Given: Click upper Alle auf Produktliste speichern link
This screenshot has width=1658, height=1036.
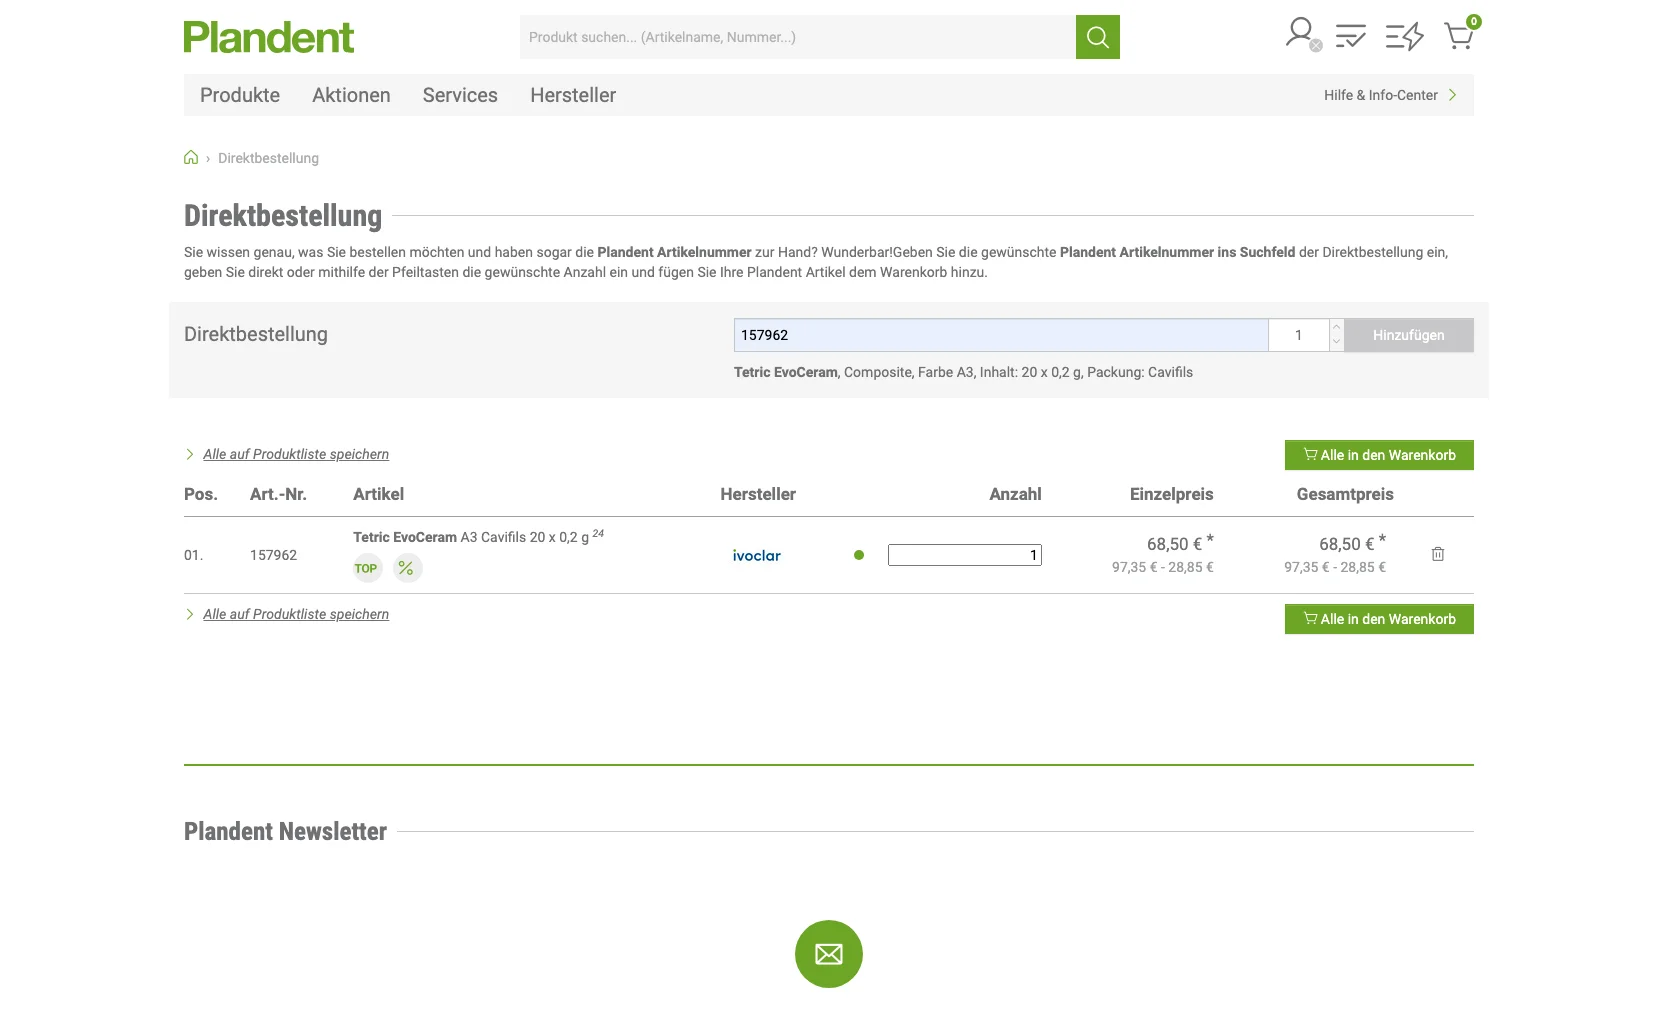Looking at the screenshot, I should 296,454.
